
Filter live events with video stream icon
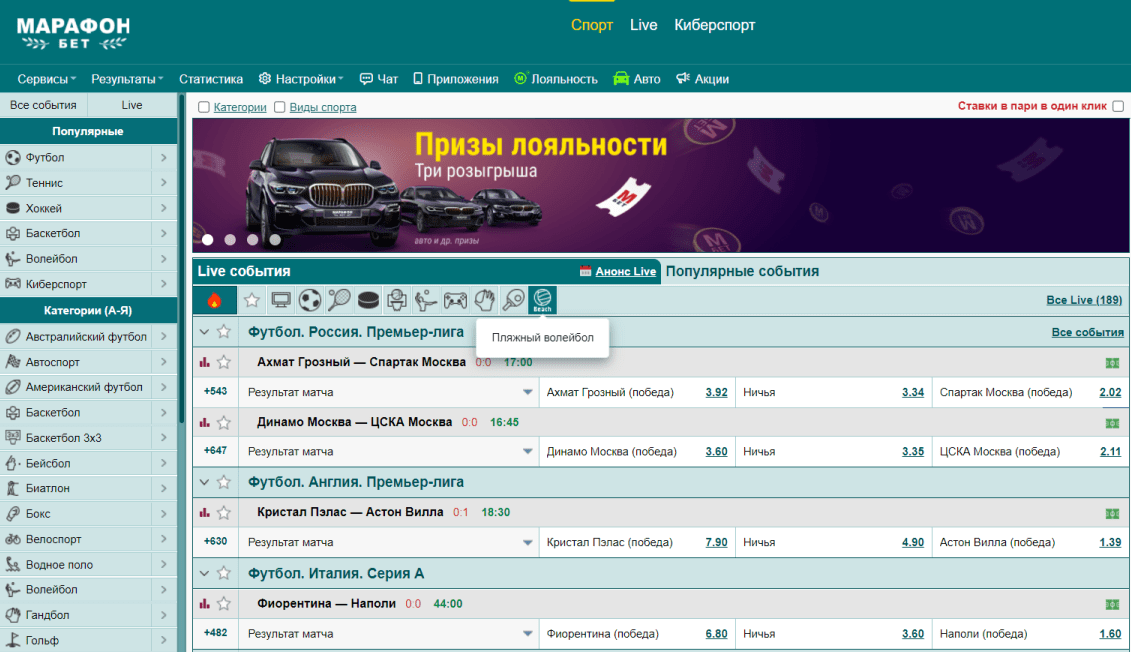[x=281, y=300]
